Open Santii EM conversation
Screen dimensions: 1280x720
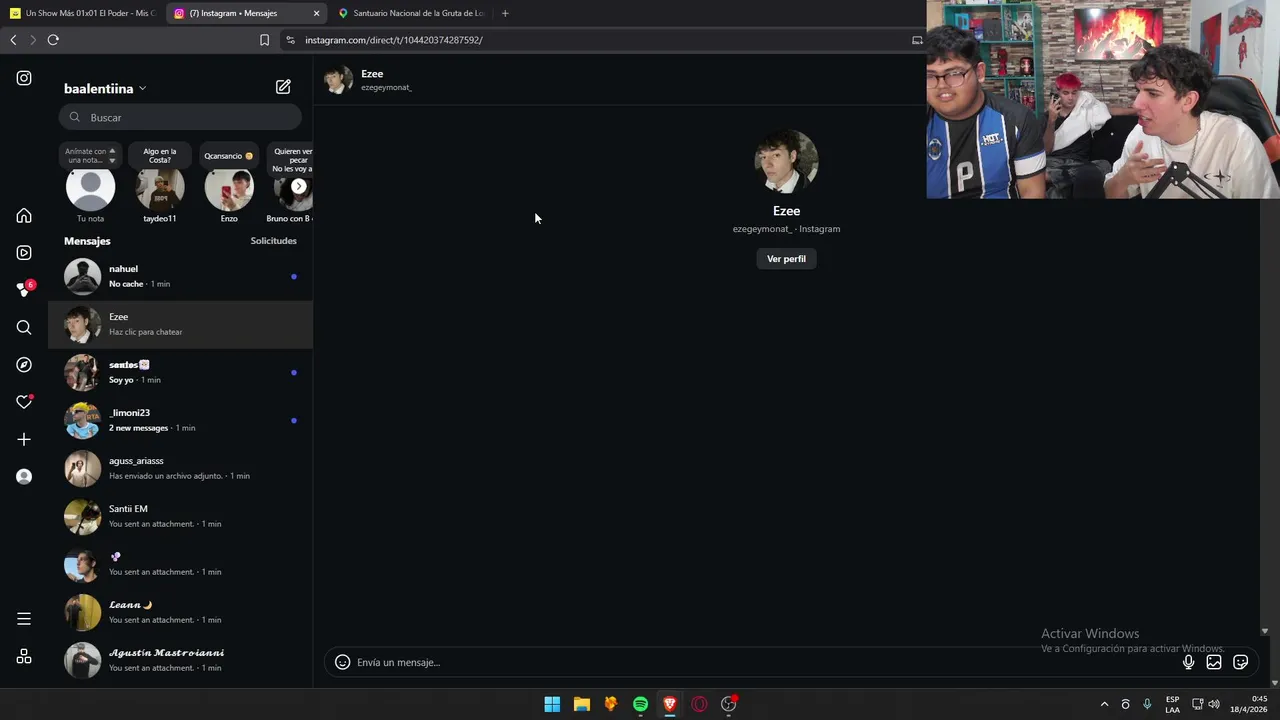pyautogui.click(x=180, y=517)
